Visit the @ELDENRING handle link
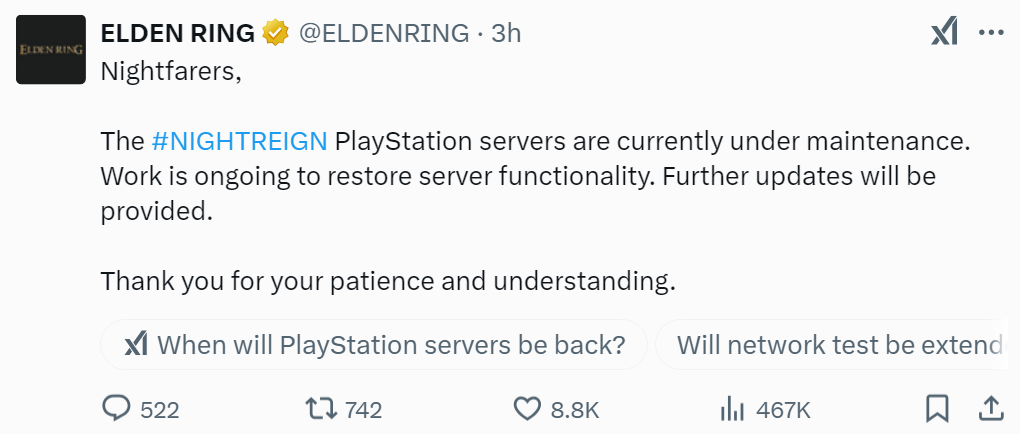This screenshot has width=1020, height=434. [x=384, y=33]
